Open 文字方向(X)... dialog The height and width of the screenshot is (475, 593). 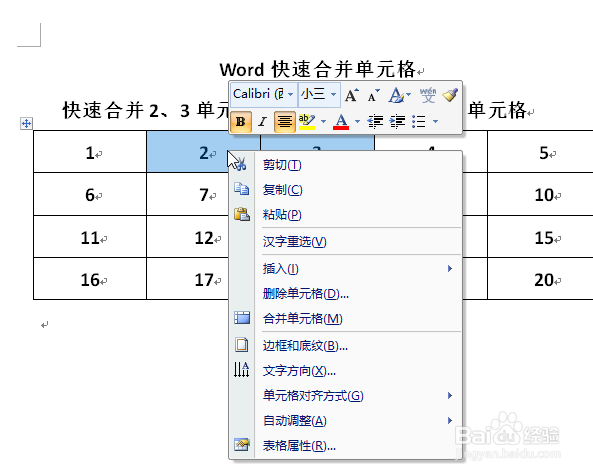point(345,371)
